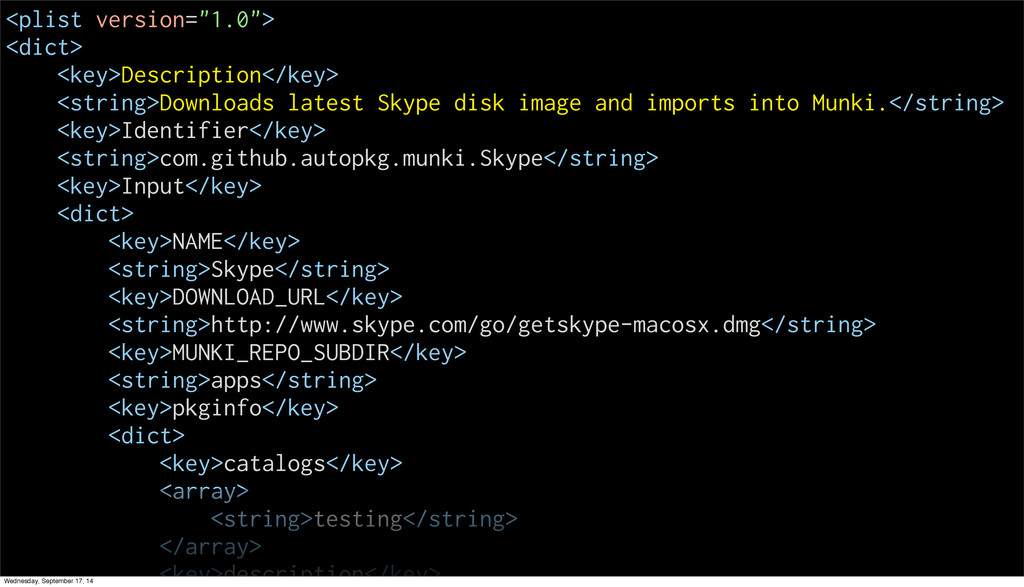Click the dict tag under pkginfo key

146,436
